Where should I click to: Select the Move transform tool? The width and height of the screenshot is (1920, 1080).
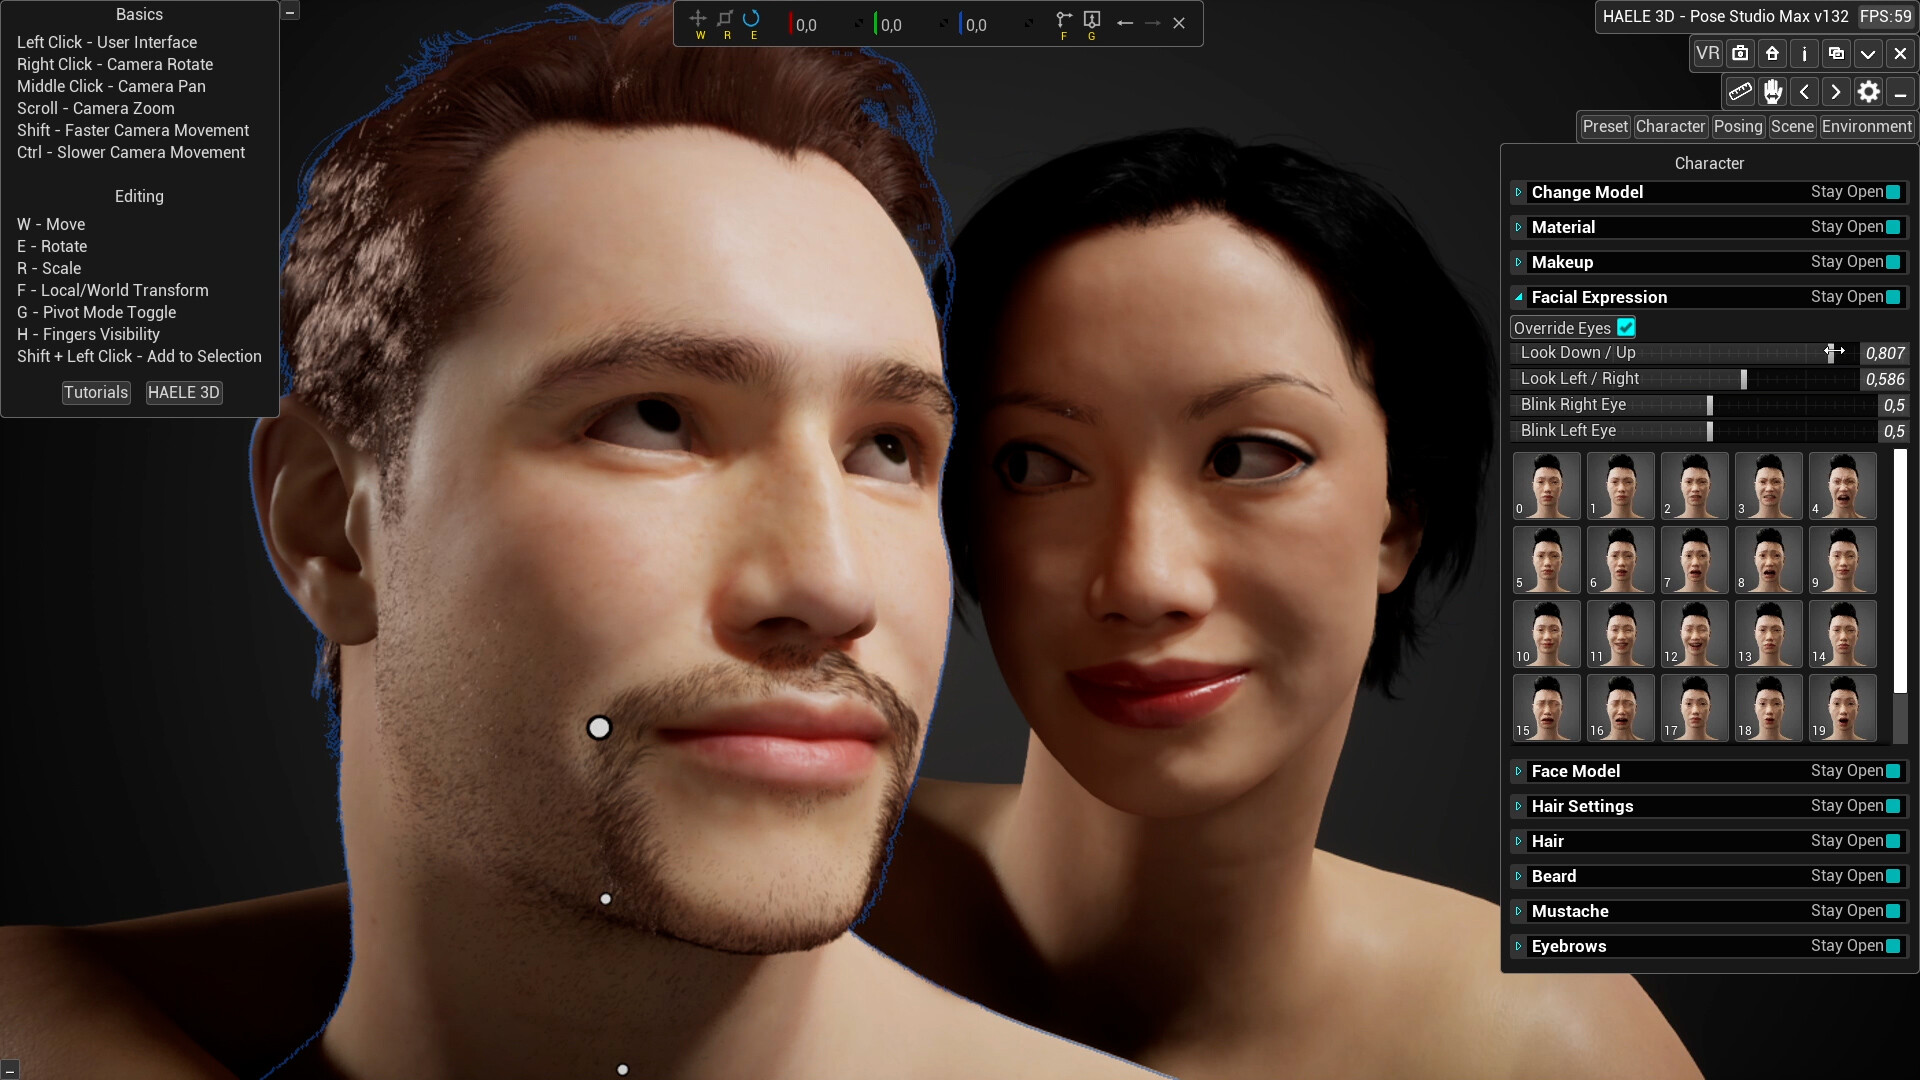698,19
